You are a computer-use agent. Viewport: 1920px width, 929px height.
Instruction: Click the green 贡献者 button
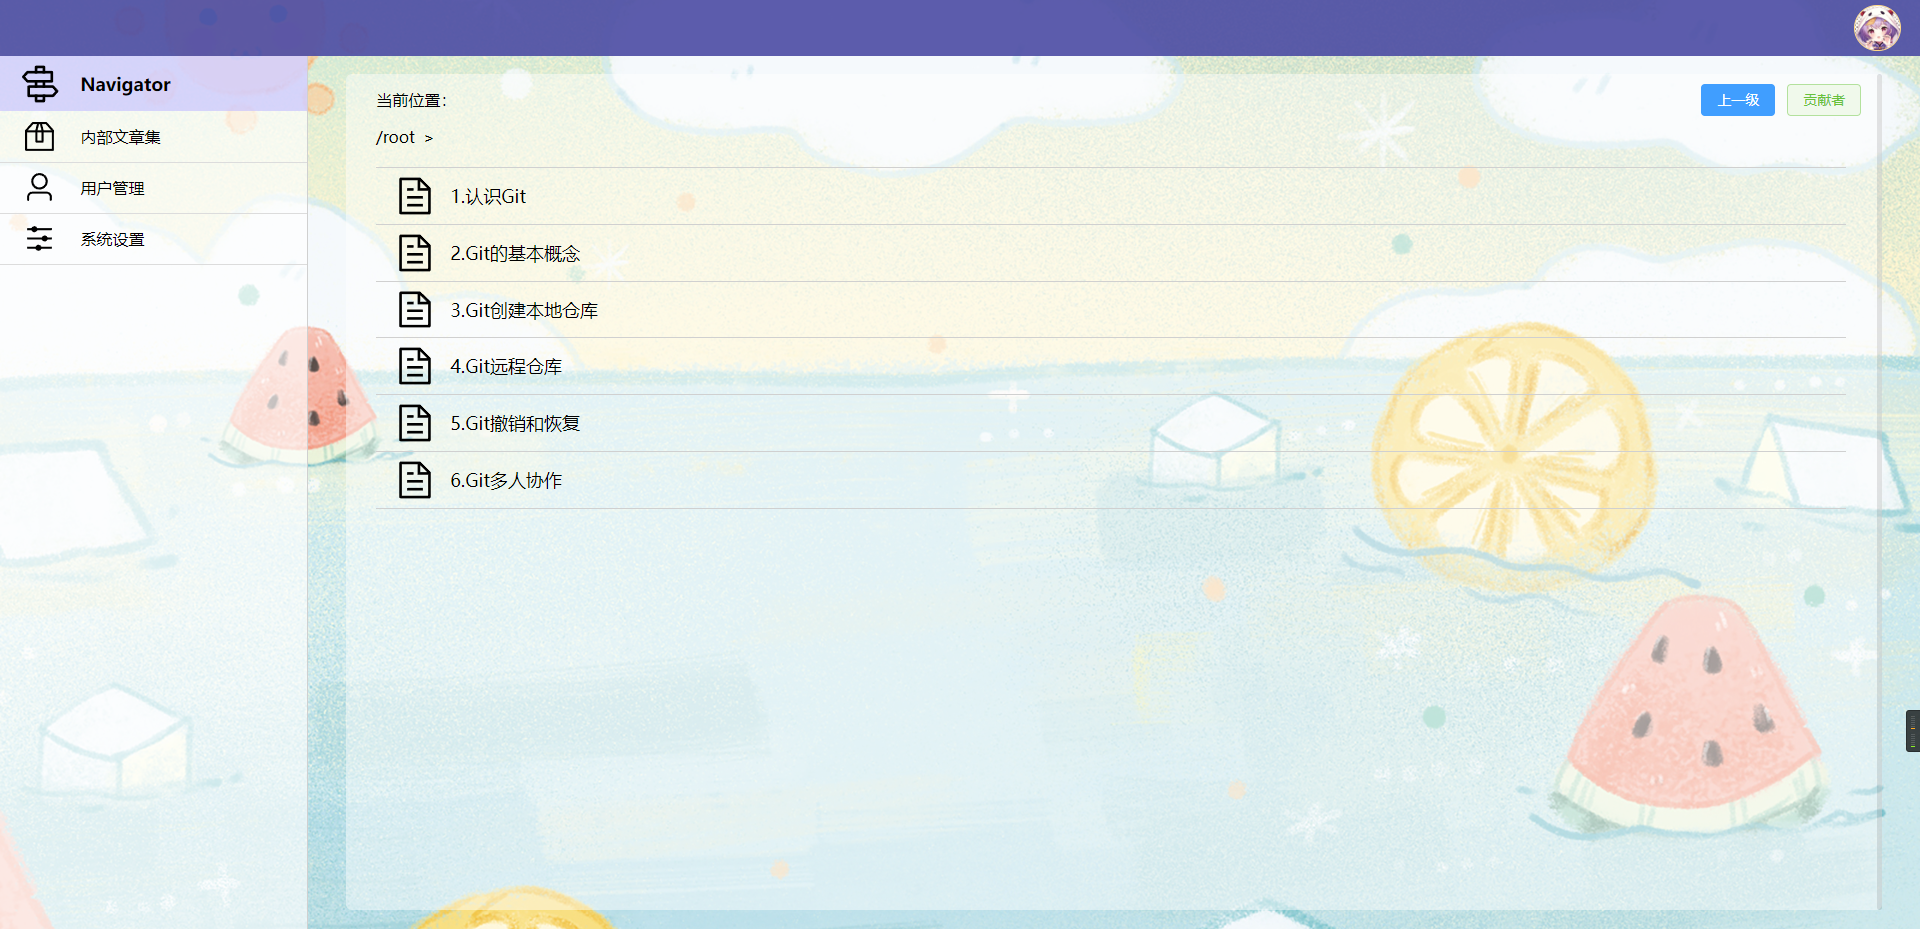point(1824,100)
